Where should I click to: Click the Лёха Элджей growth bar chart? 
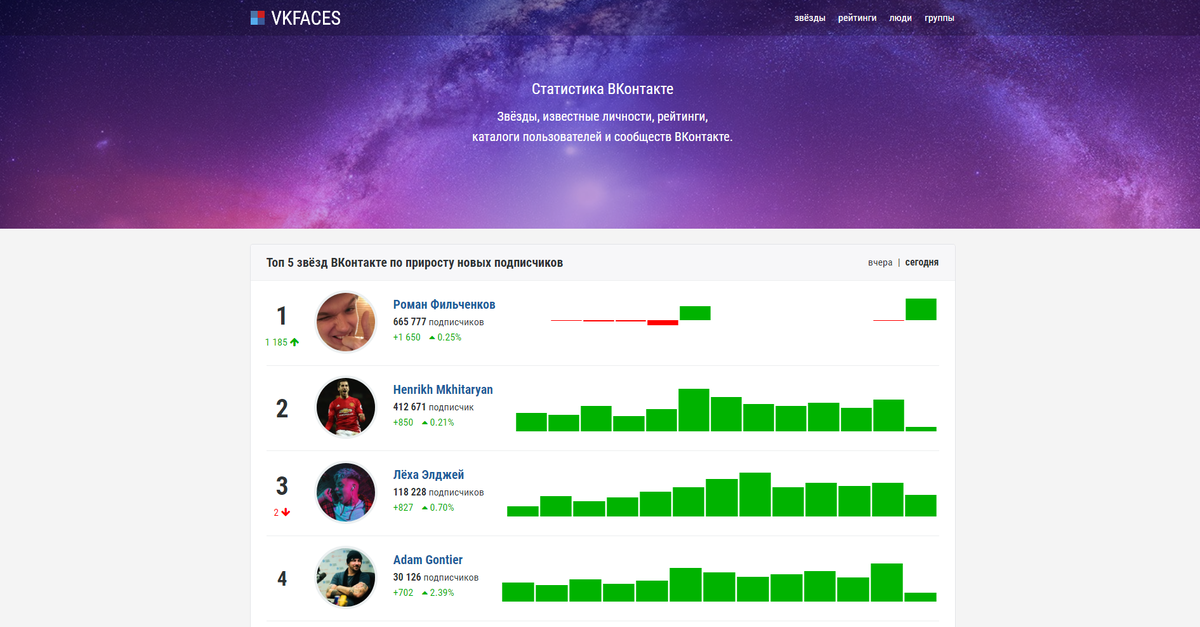coord(722,494)
